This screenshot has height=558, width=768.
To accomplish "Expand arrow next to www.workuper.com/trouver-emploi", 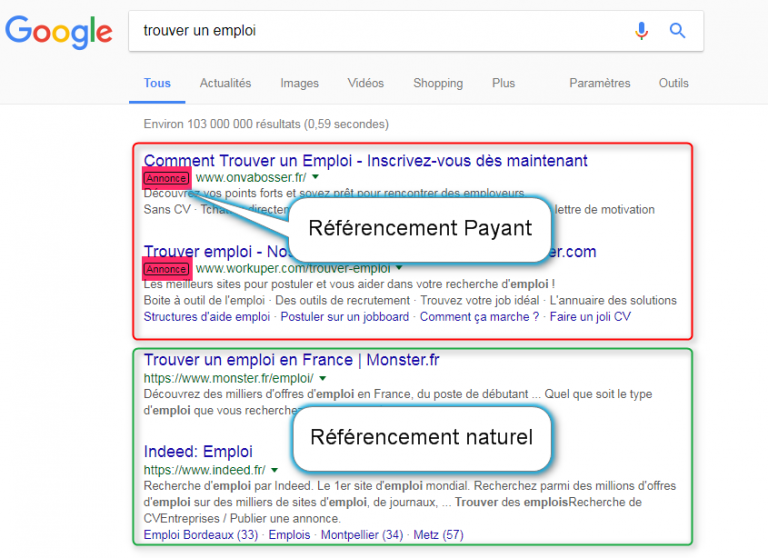I will (x=399, y=268).
